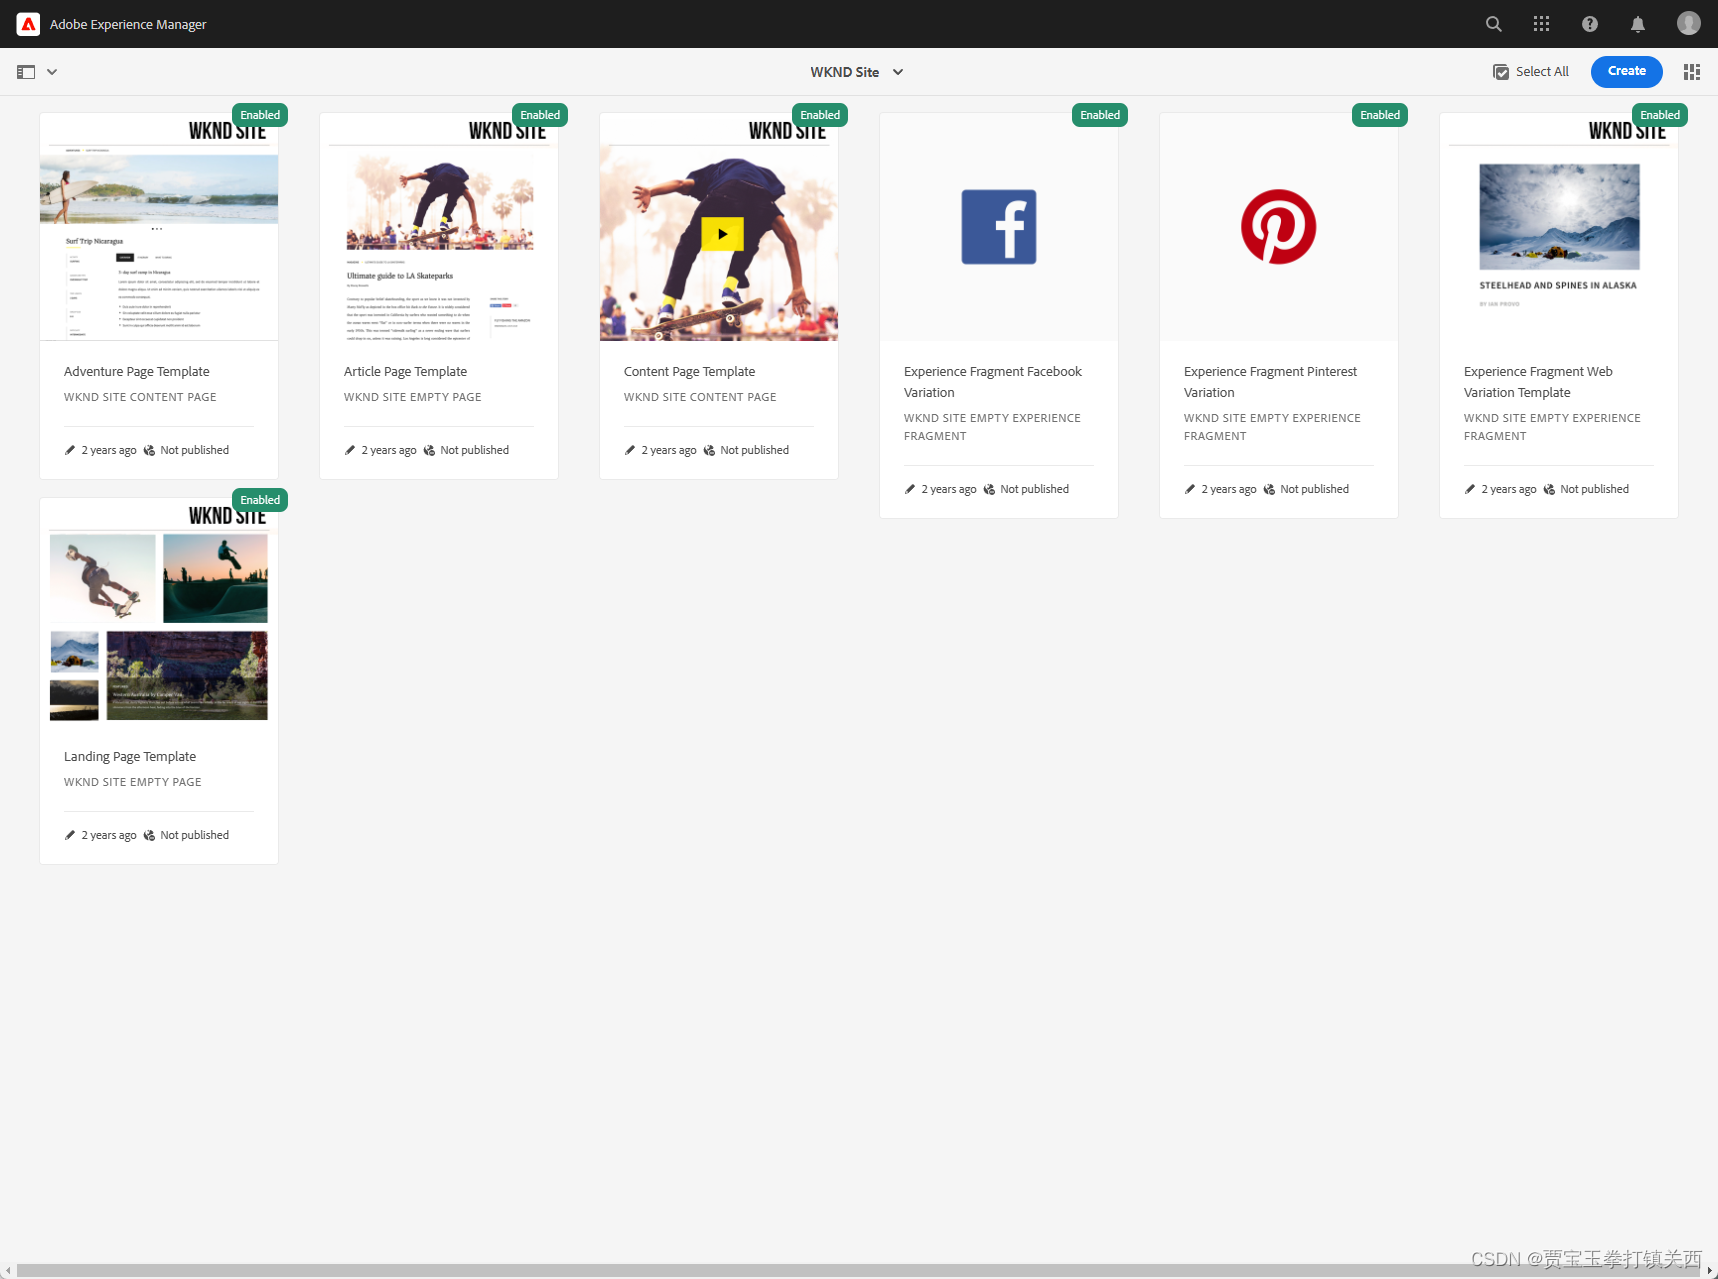Click the Adventure Page Template title

coord(137,371)
